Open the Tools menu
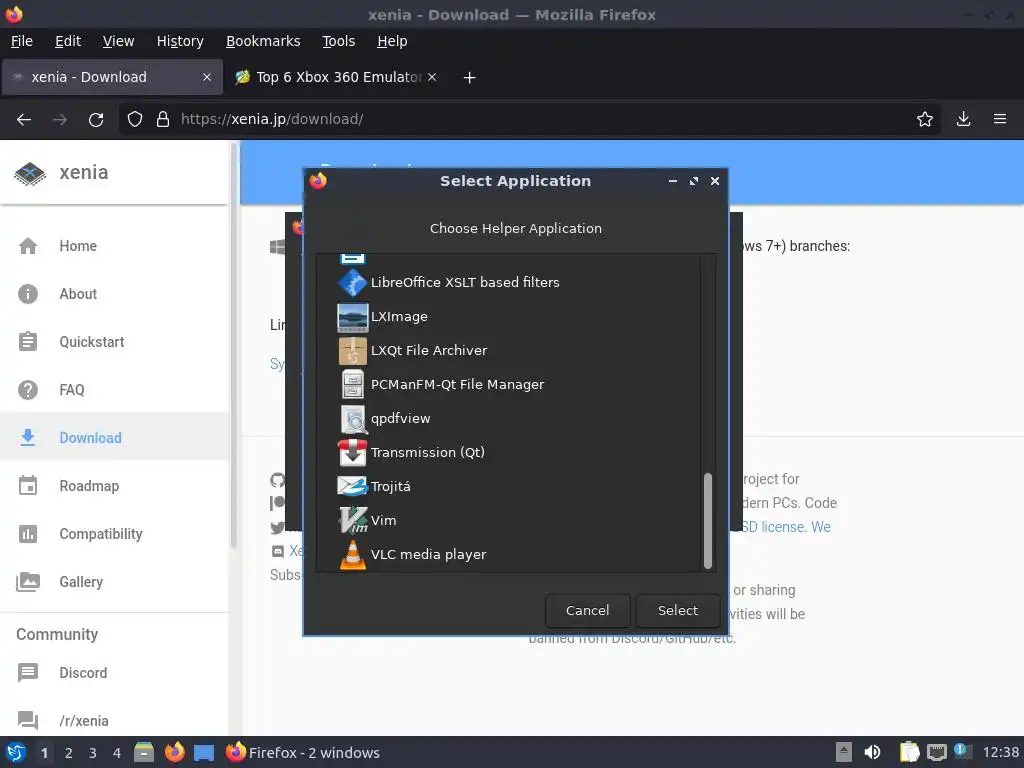Image resolution: width=1024 pixels, height=768 pixels. [x=338, y=41]
